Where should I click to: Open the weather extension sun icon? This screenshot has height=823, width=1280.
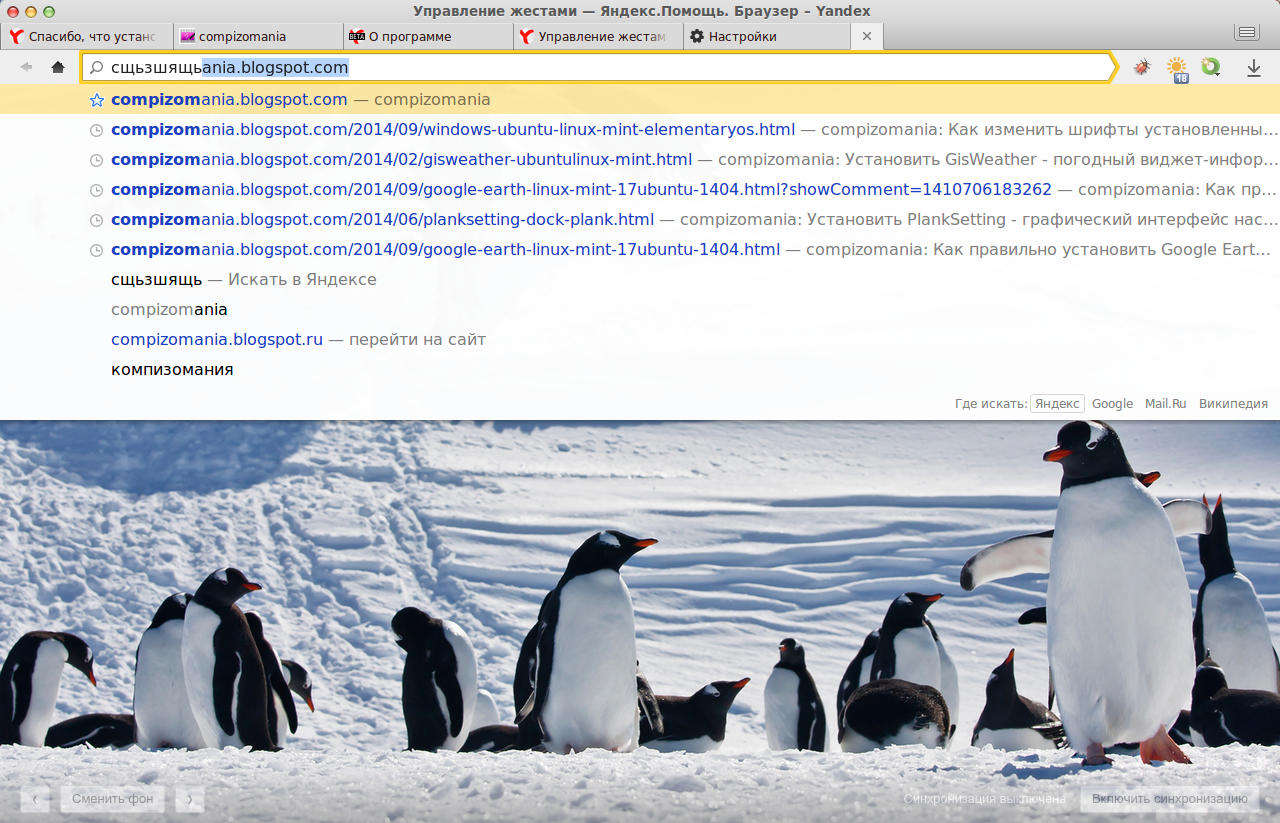pyautogui.click(x=1177, y=68)
